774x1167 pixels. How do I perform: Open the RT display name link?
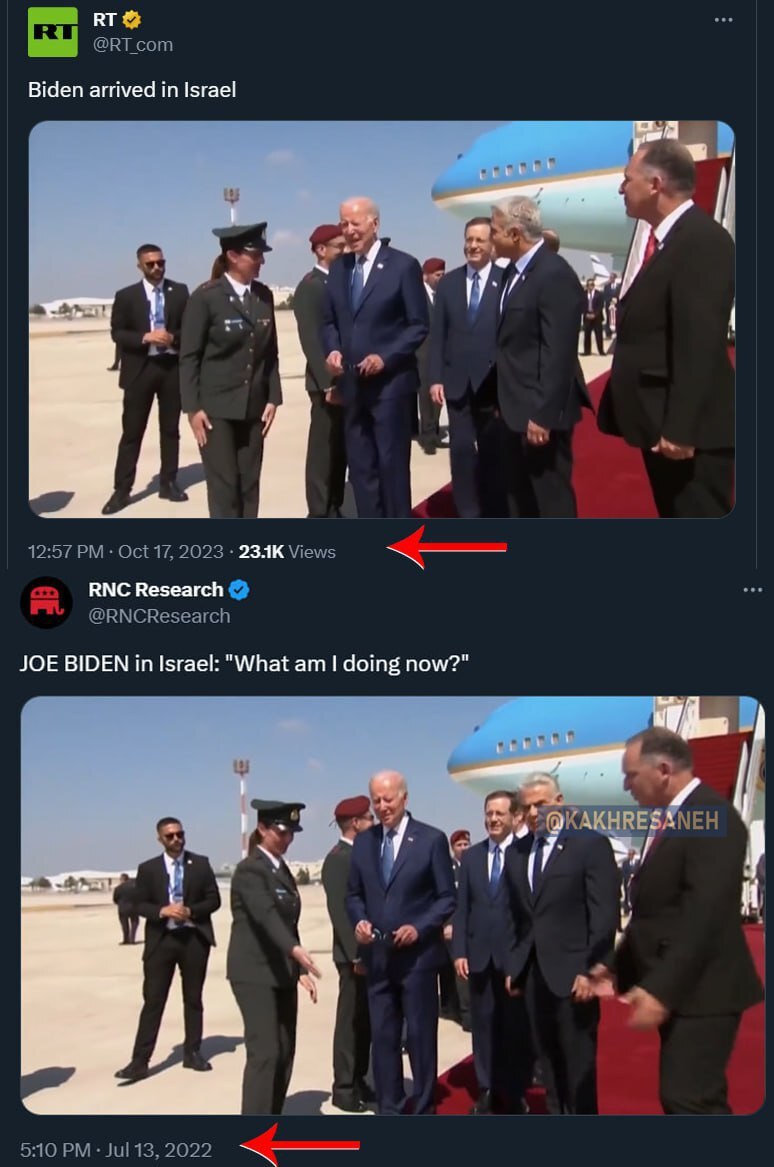[x=104, y=20]
